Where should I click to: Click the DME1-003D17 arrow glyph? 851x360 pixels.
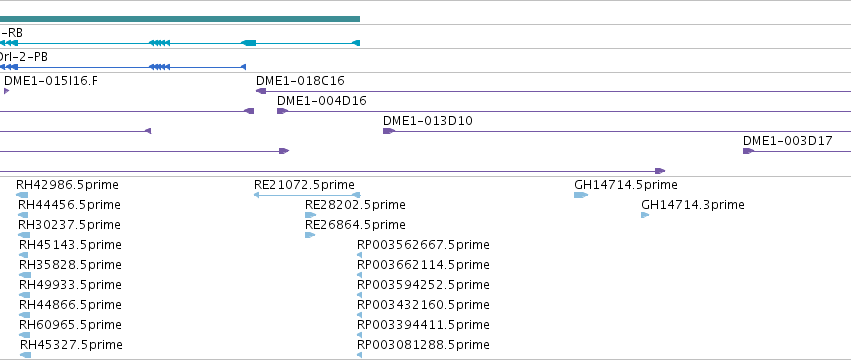pos(748,151)
